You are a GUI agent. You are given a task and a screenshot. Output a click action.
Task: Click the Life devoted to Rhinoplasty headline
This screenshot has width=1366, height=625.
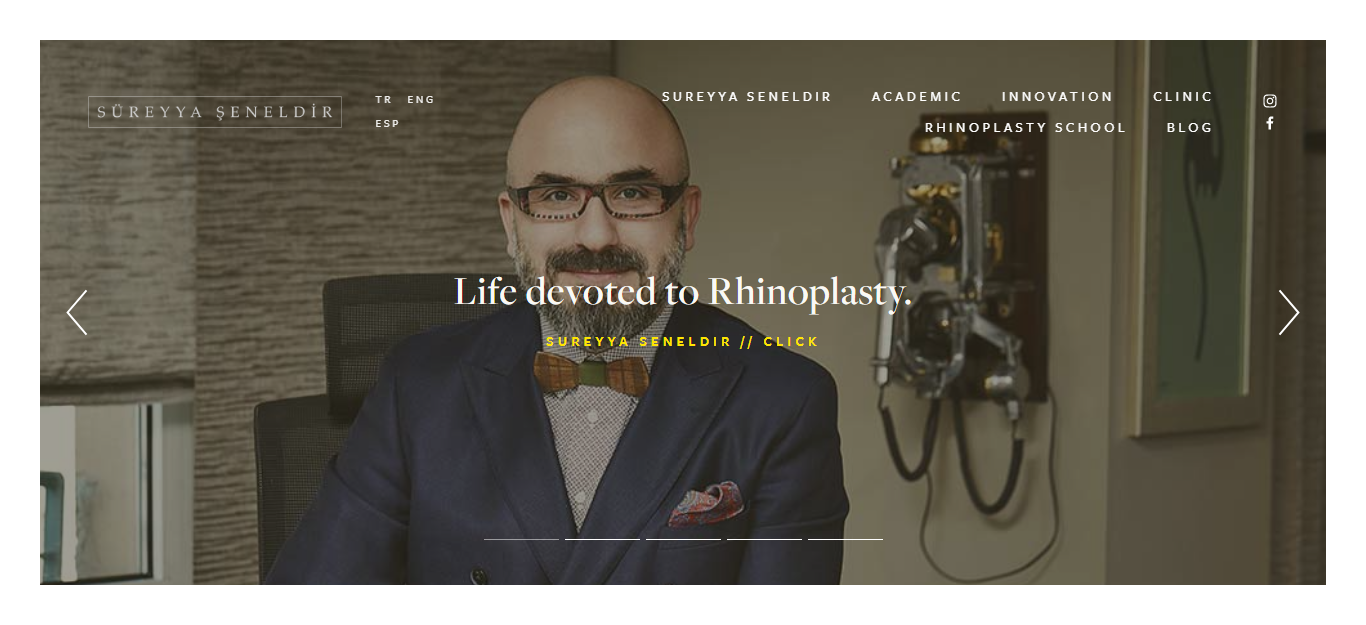683,292
